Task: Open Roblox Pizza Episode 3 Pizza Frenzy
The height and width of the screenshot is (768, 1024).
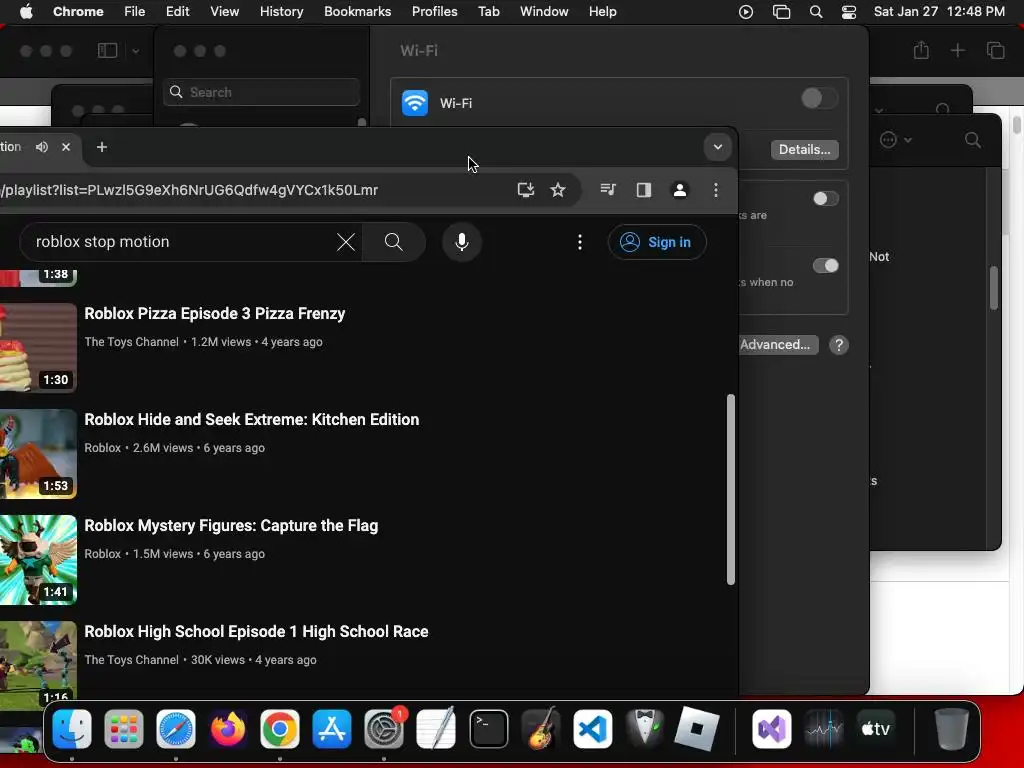Action: pyautogui.click(x=215, y=313)
